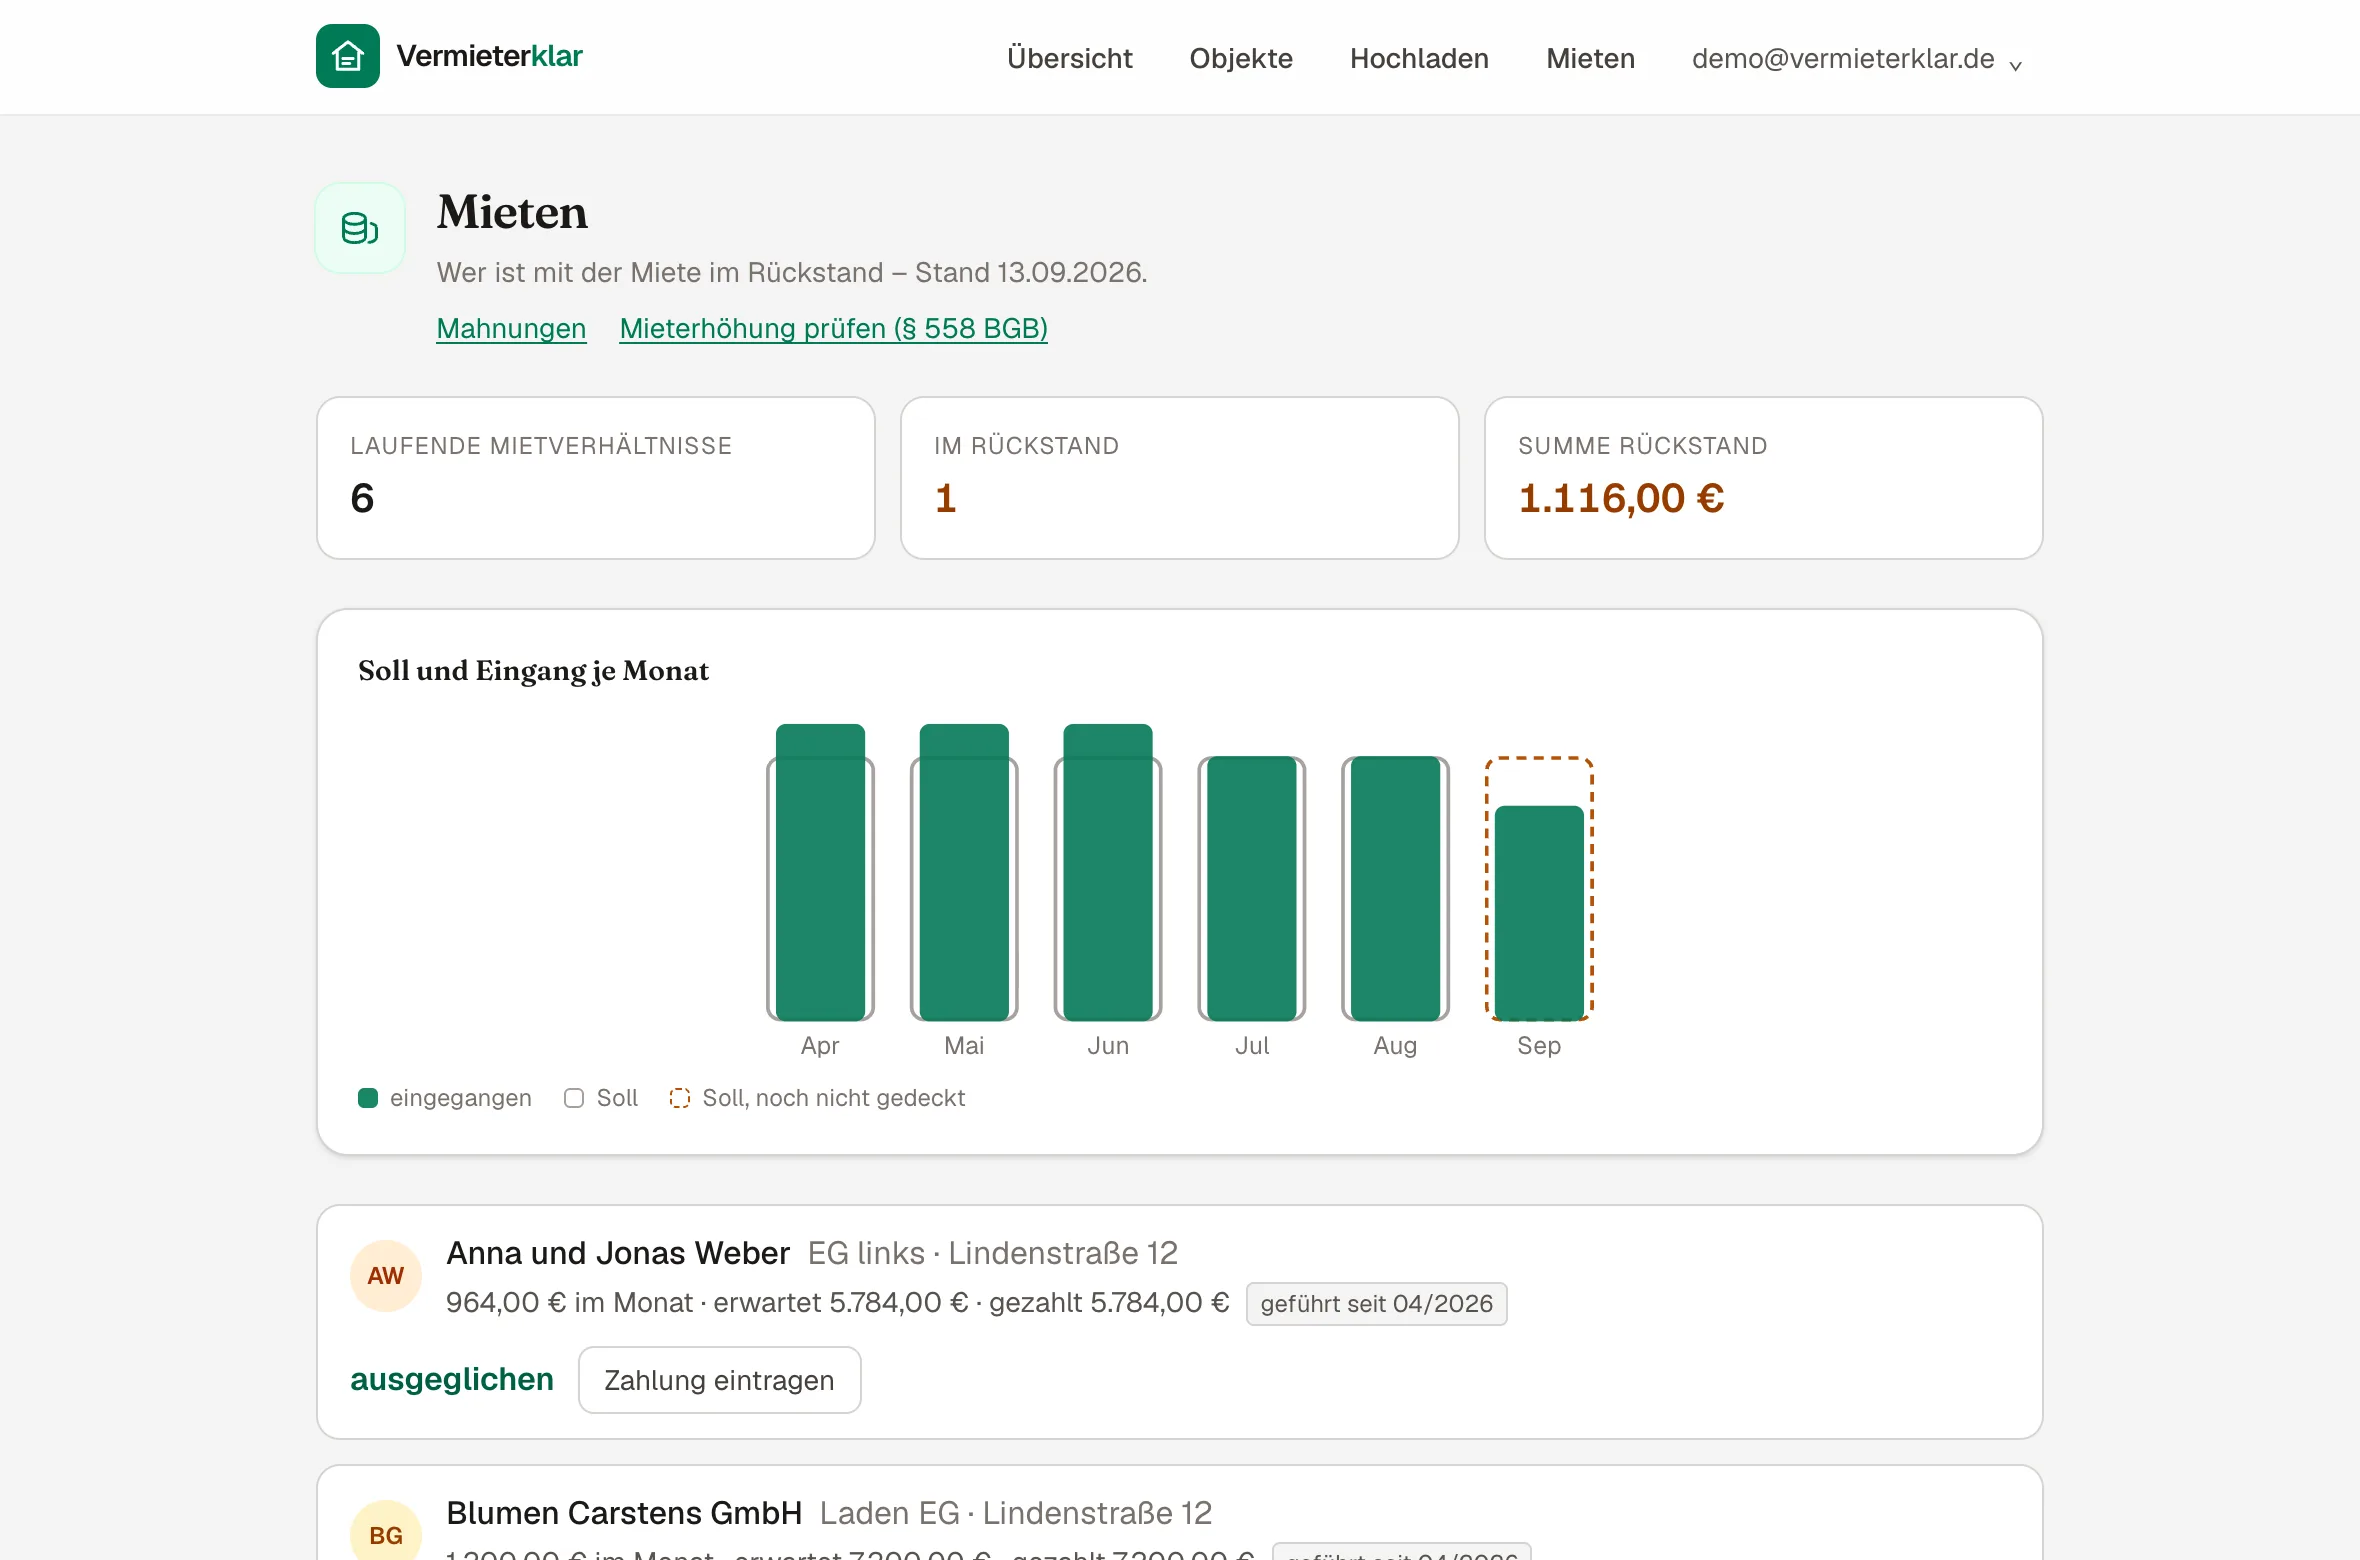Screen dimensions: 2360x1560
Task: Click the Aug bar in the chart
Action: click(x=1395, y=888)
